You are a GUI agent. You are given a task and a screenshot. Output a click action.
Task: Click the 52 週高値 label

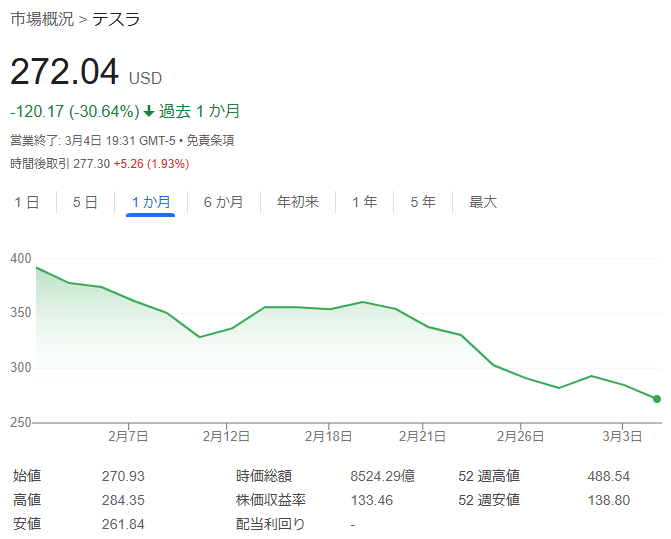489,476
